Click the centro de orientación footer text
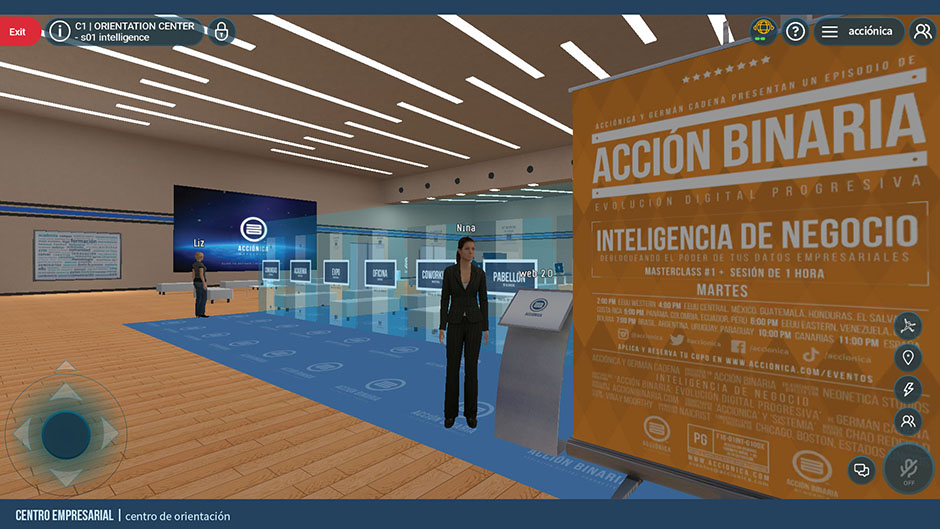The image size is (940, 529). click(x=177, y=516)
